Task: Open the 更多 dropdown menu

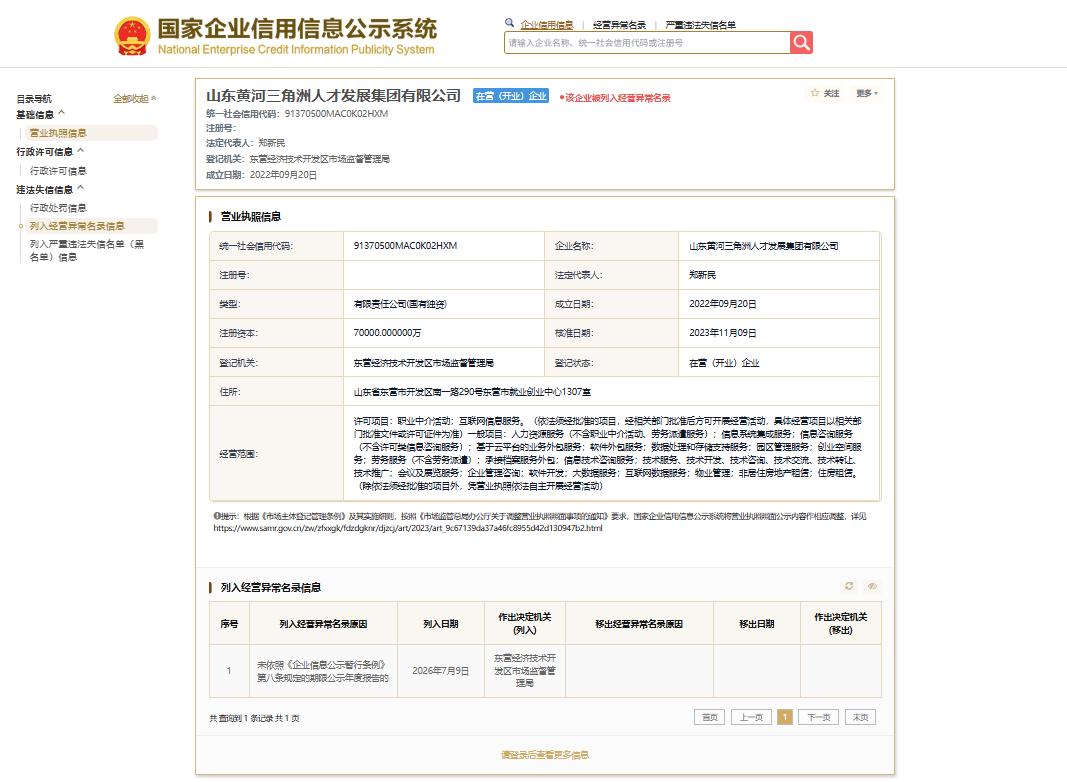Action: [867, 93]
